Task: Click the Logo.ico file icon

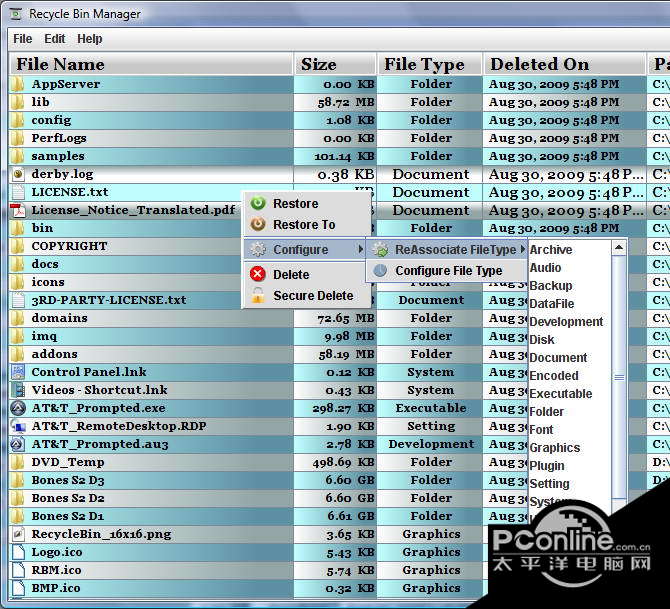Action: pos(18,552)
